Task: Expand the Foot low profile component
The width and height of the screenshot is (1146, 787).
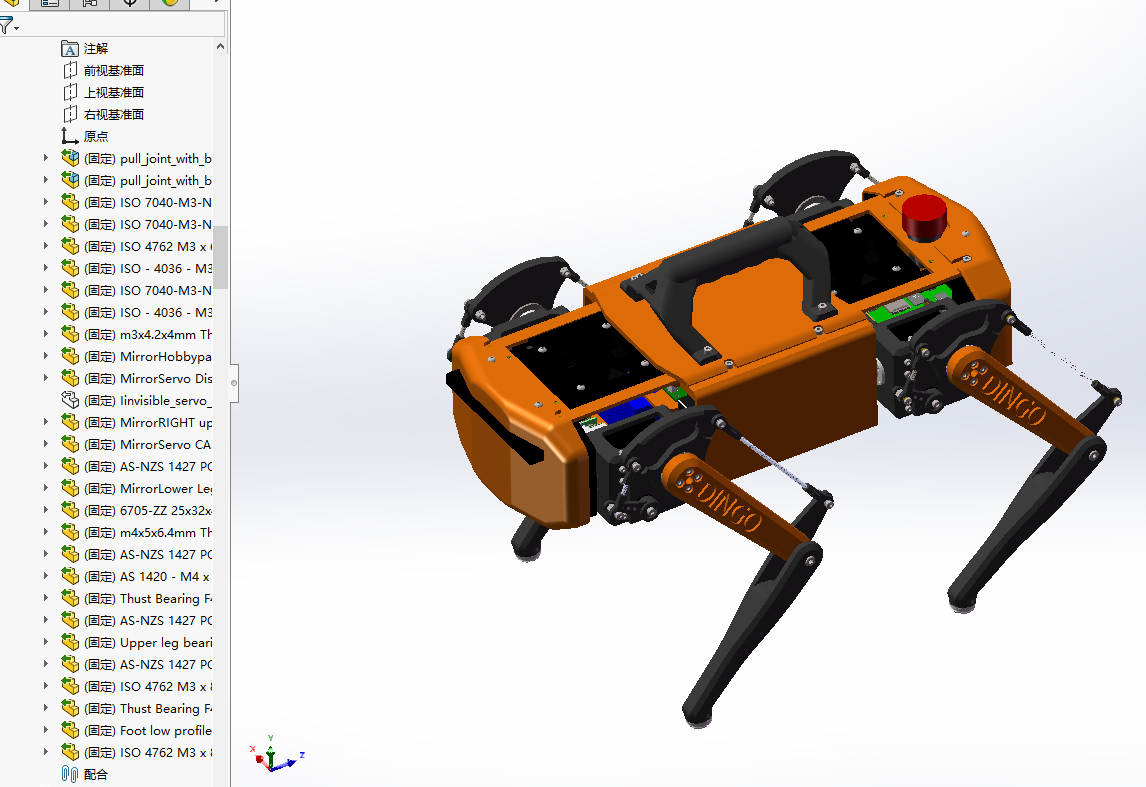Action: [45, 730]
